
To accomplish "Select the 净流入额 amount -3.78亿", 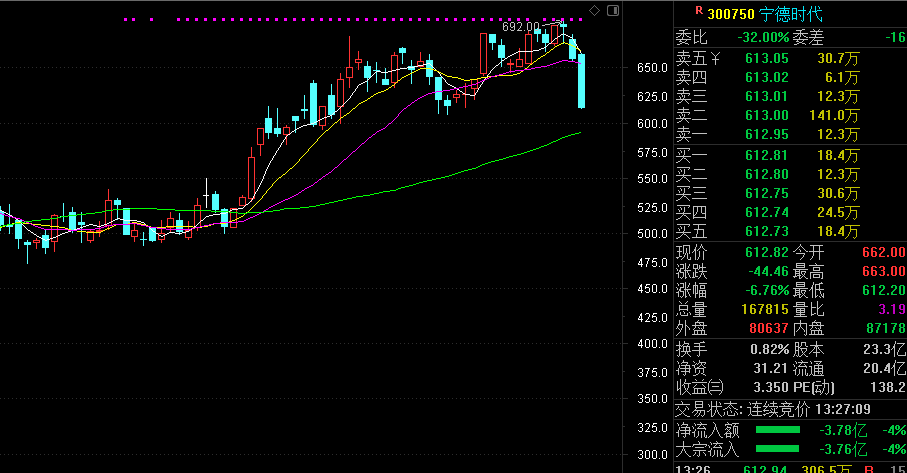I will click(x=843, y=430).
